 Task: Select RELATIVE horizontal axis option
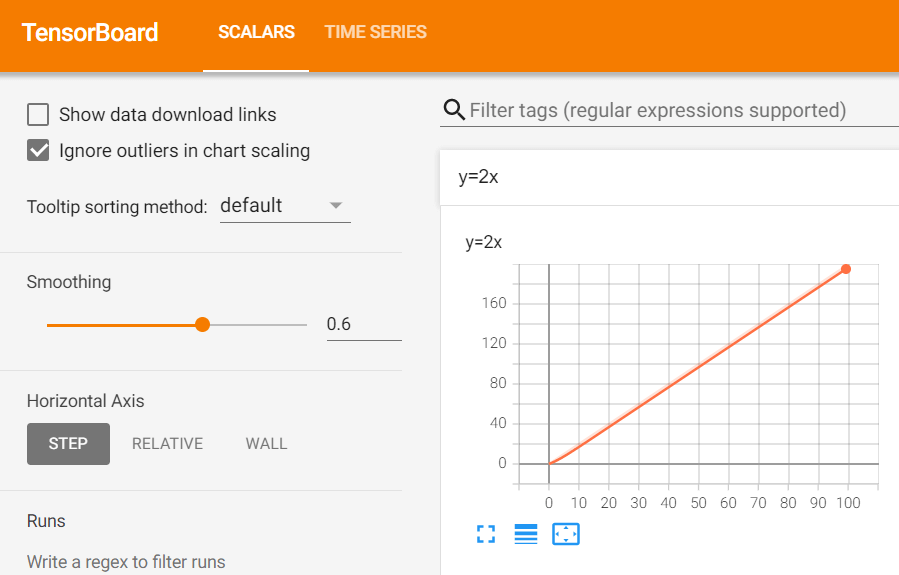[167, 444]
